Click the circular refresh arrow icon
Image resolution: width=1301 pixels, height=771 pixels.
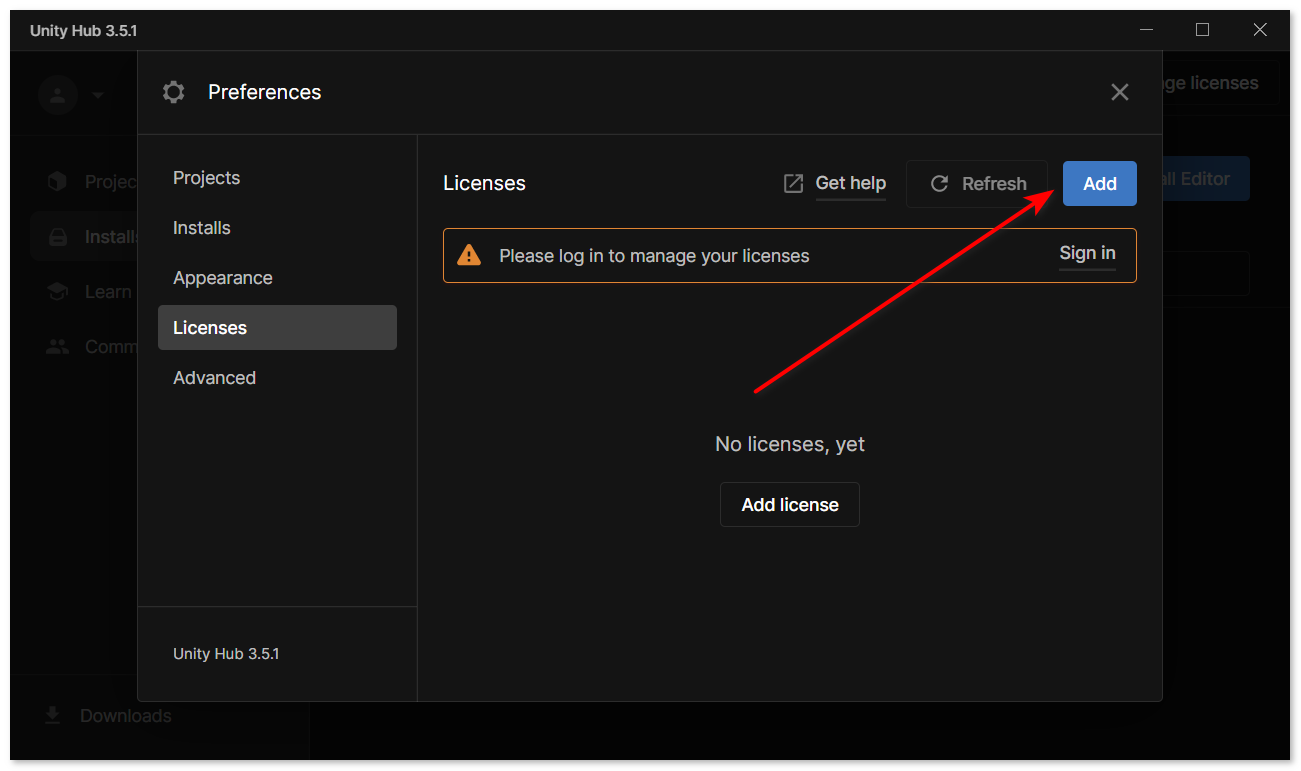939,184
